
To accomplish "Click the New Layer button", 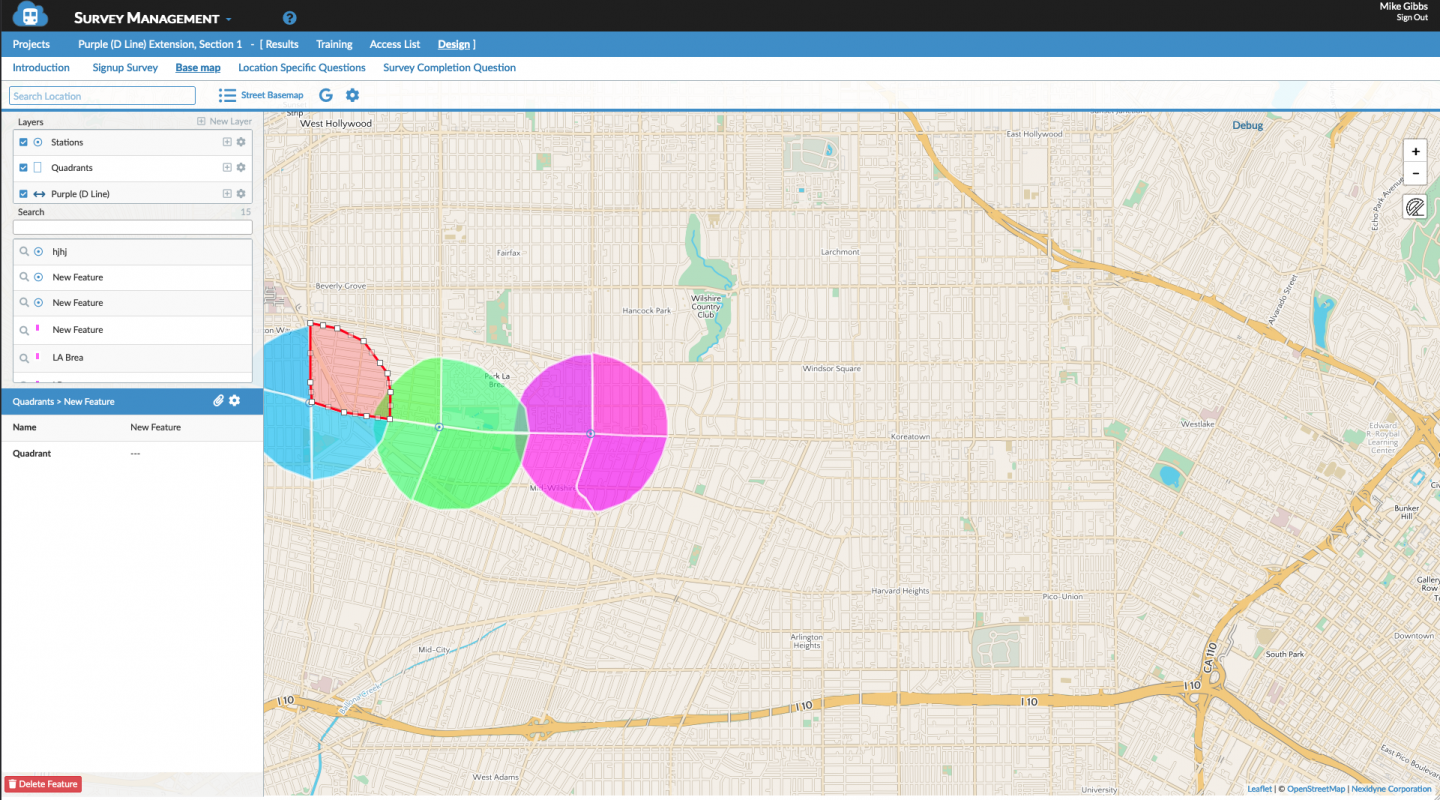I will coord(225,121).
